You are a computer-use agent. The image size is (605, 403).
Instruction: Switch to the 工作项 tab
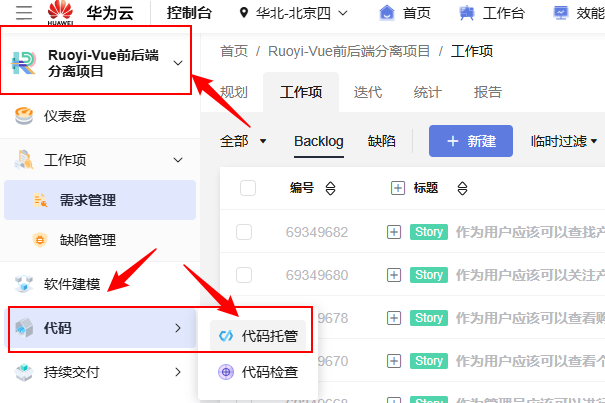click(301, 92)
